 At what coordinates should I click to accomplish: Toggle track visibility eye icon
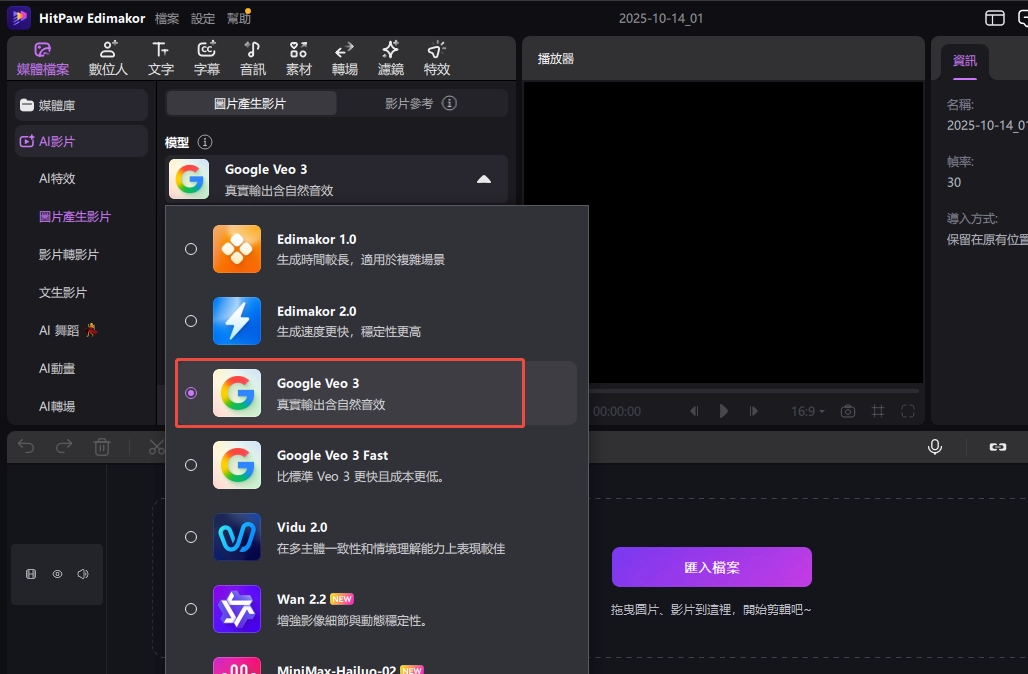click(57, 574)
